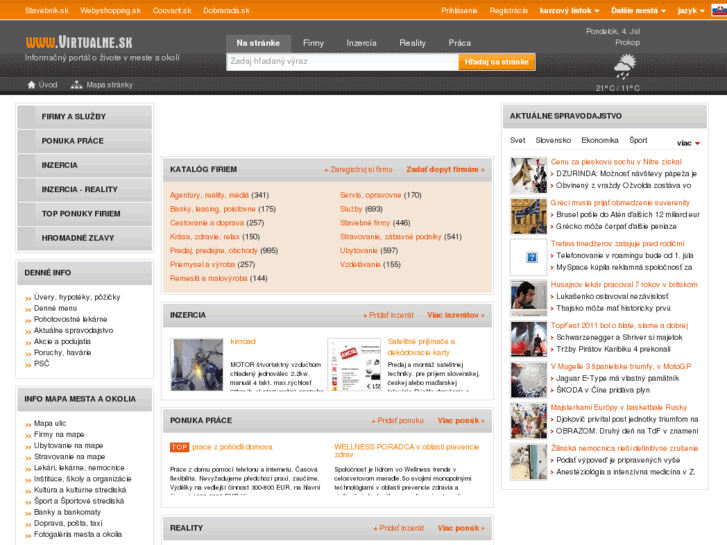Open the Fotogaléria mesta a okolia link

coord(78,535)
